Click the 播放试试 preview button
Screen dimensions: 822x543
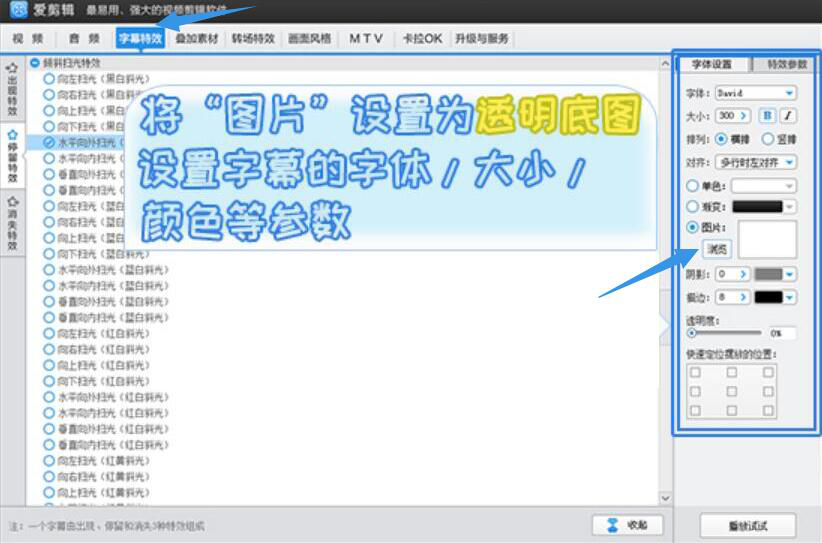[x=748, y=525]
